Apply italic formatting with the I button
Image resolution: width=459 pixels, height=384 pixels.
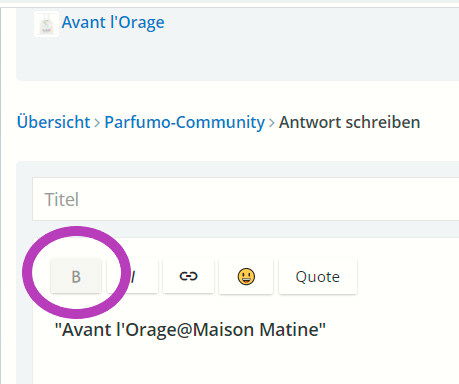[x=132, y=276]
